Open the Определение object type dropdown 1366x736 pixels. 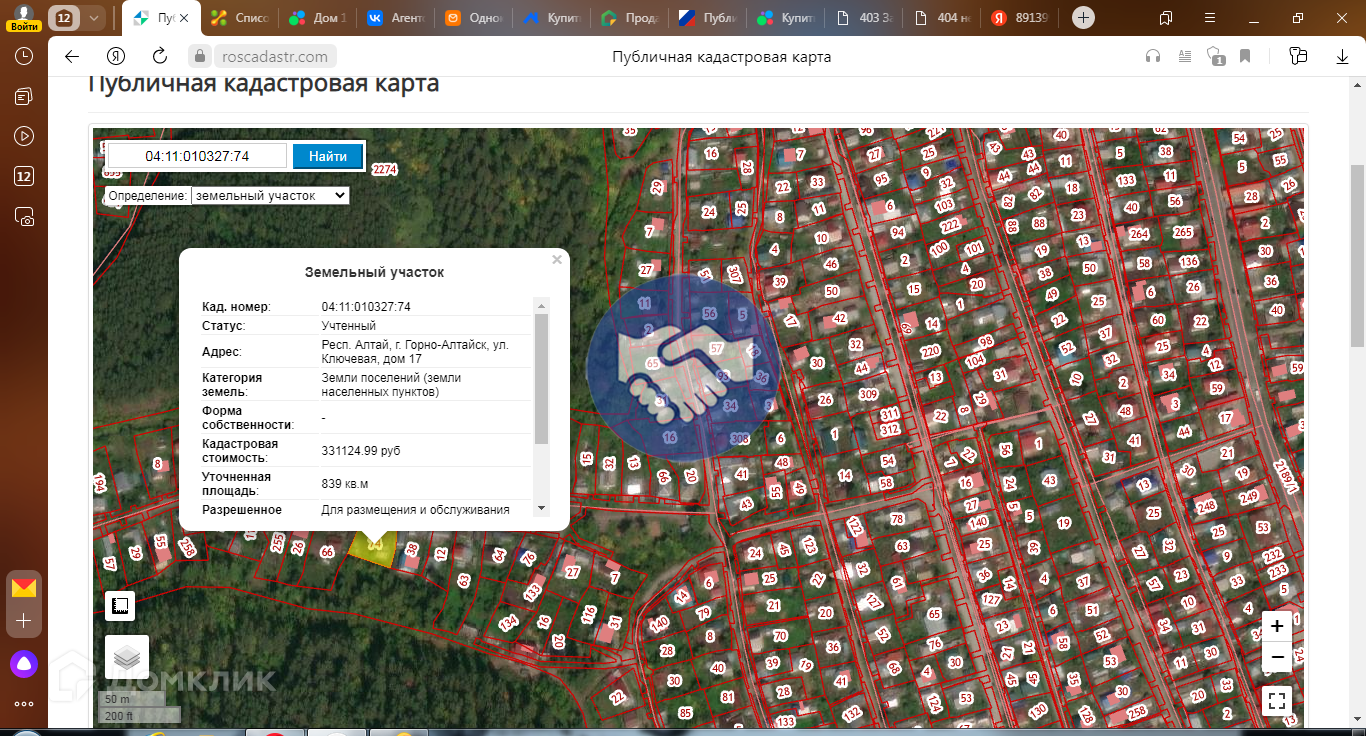270,196
